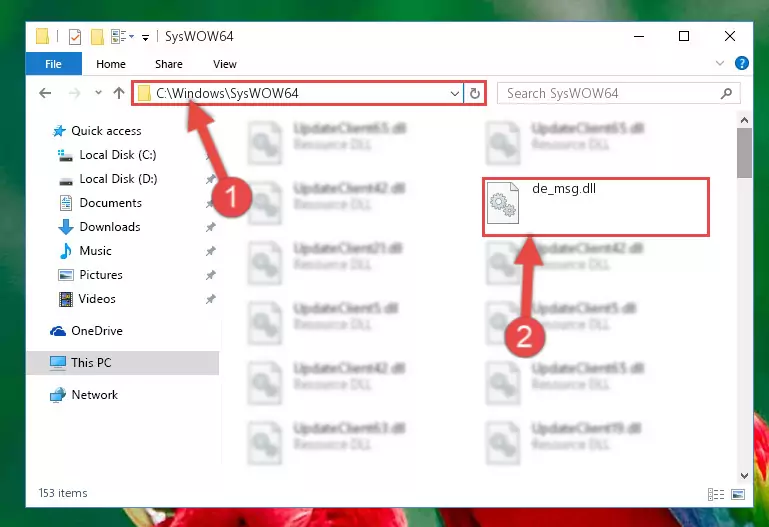The width and height of the screenshot is (769, 527).
Task: Maximize the SysWOW64 window
Action: [684, 36]
